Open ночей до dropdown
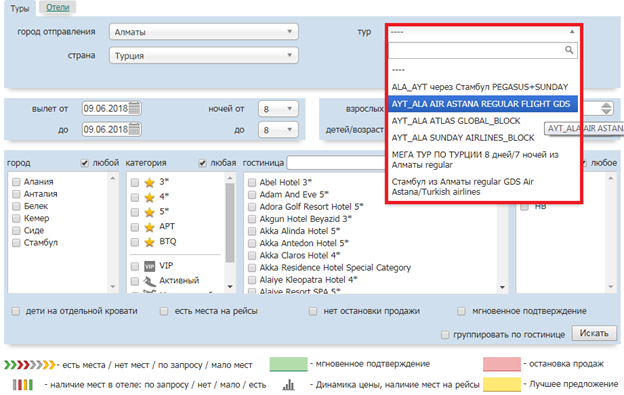The width and height of the screenshot is (624, 395). point(278,130)
